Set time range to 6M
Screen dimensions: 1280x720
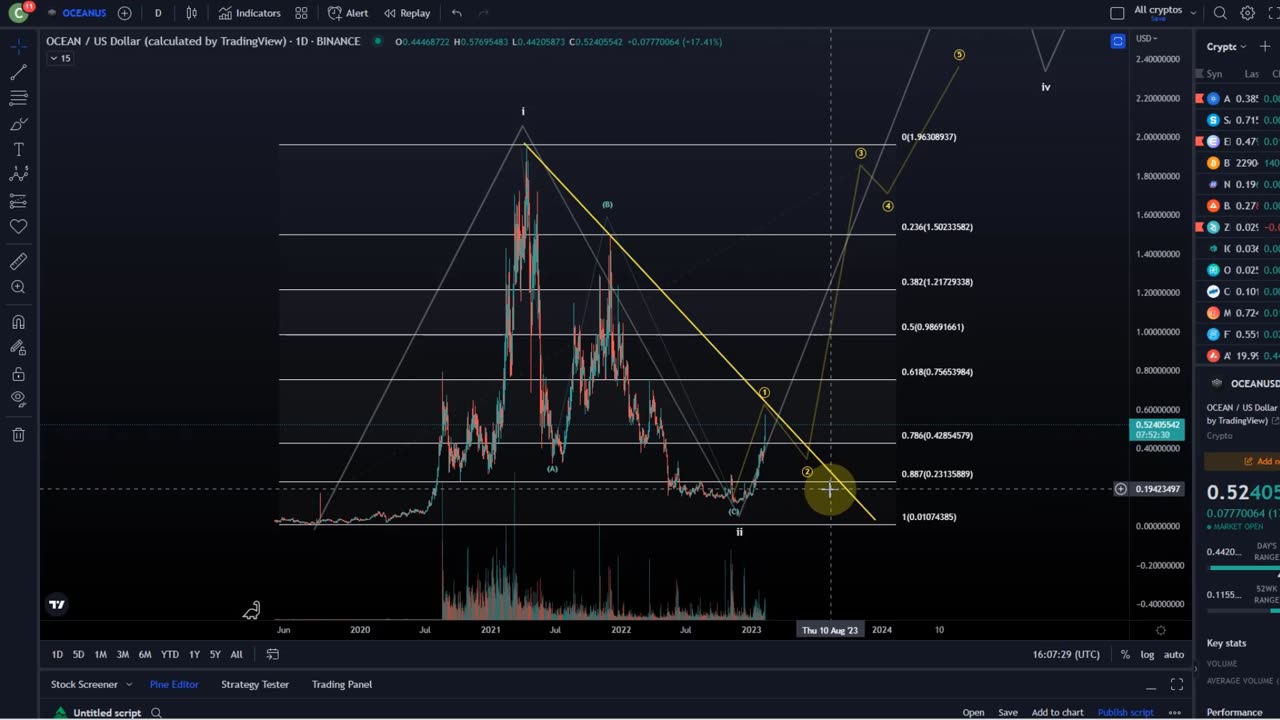[x=145, y=654]
